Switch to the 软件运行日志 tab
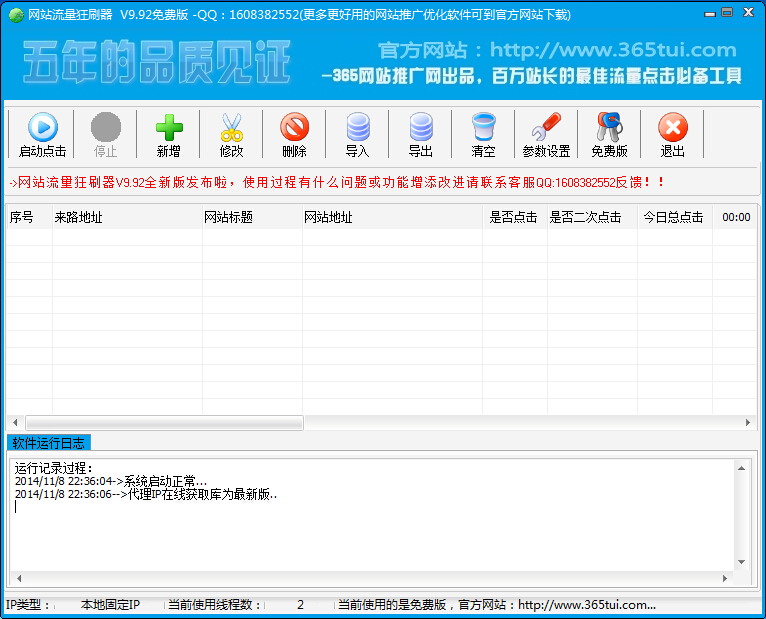The height and width of the screenshot is (619, 766). click(49, 443)
